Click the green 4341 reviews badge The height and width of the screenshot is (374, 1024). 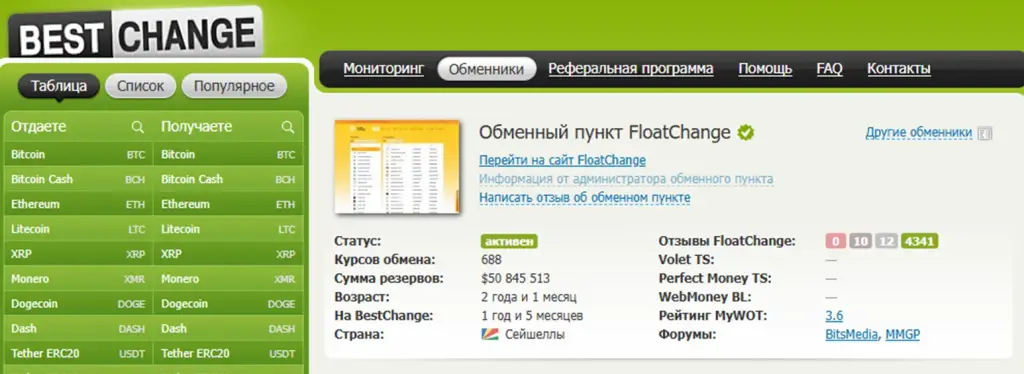pos(920,242)
